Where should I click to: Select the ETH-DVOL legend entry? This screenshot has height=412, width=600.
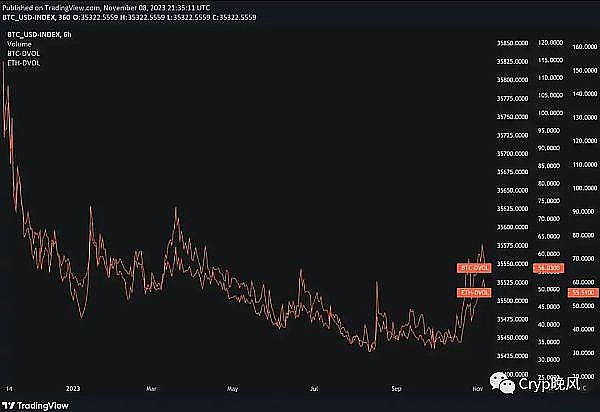pyautogui.click(x=20, y=61)
